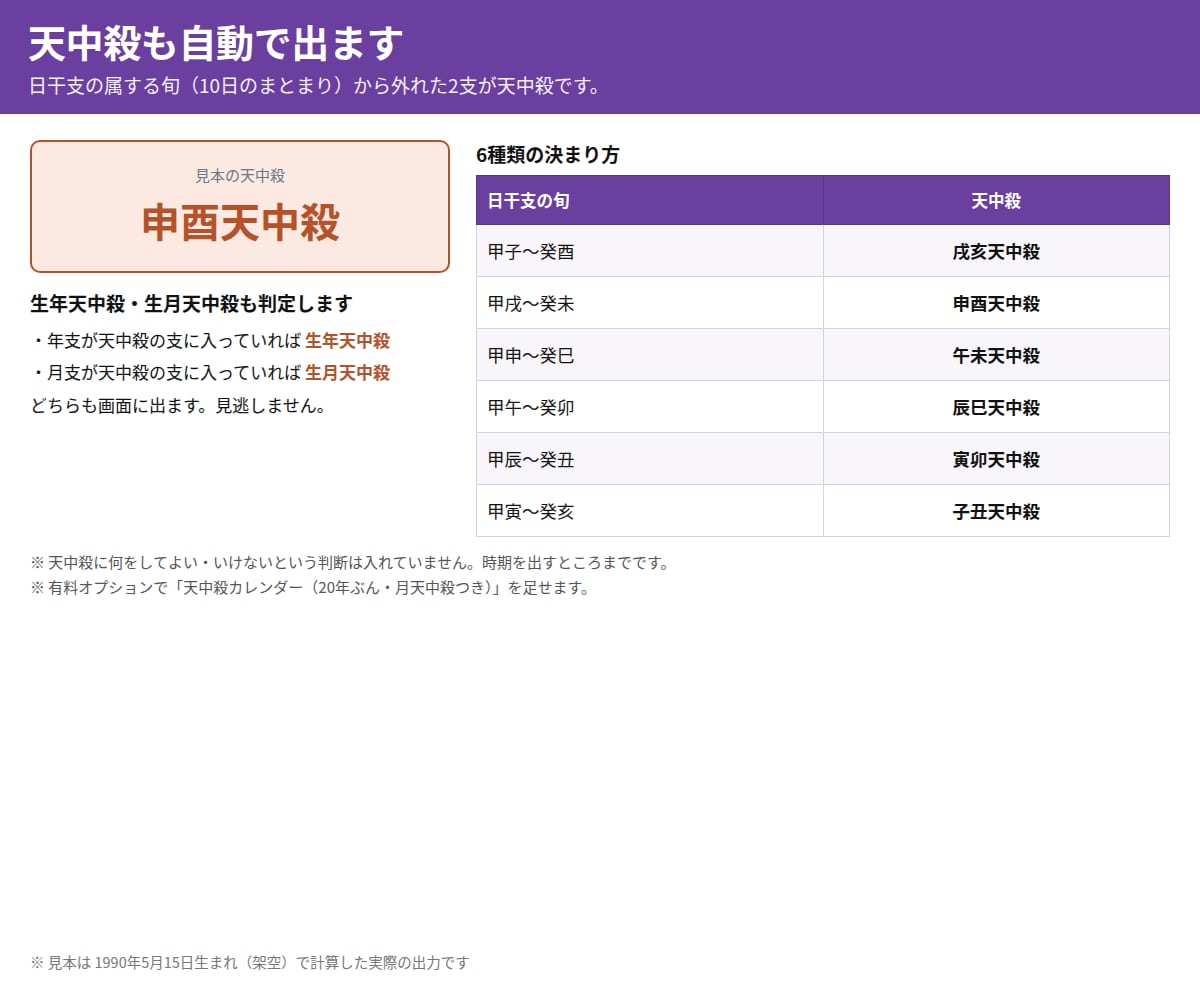This screenshot has height=990, width=1200.
Task: Select the 見本の天中殺 label
Action: (240, 176)
